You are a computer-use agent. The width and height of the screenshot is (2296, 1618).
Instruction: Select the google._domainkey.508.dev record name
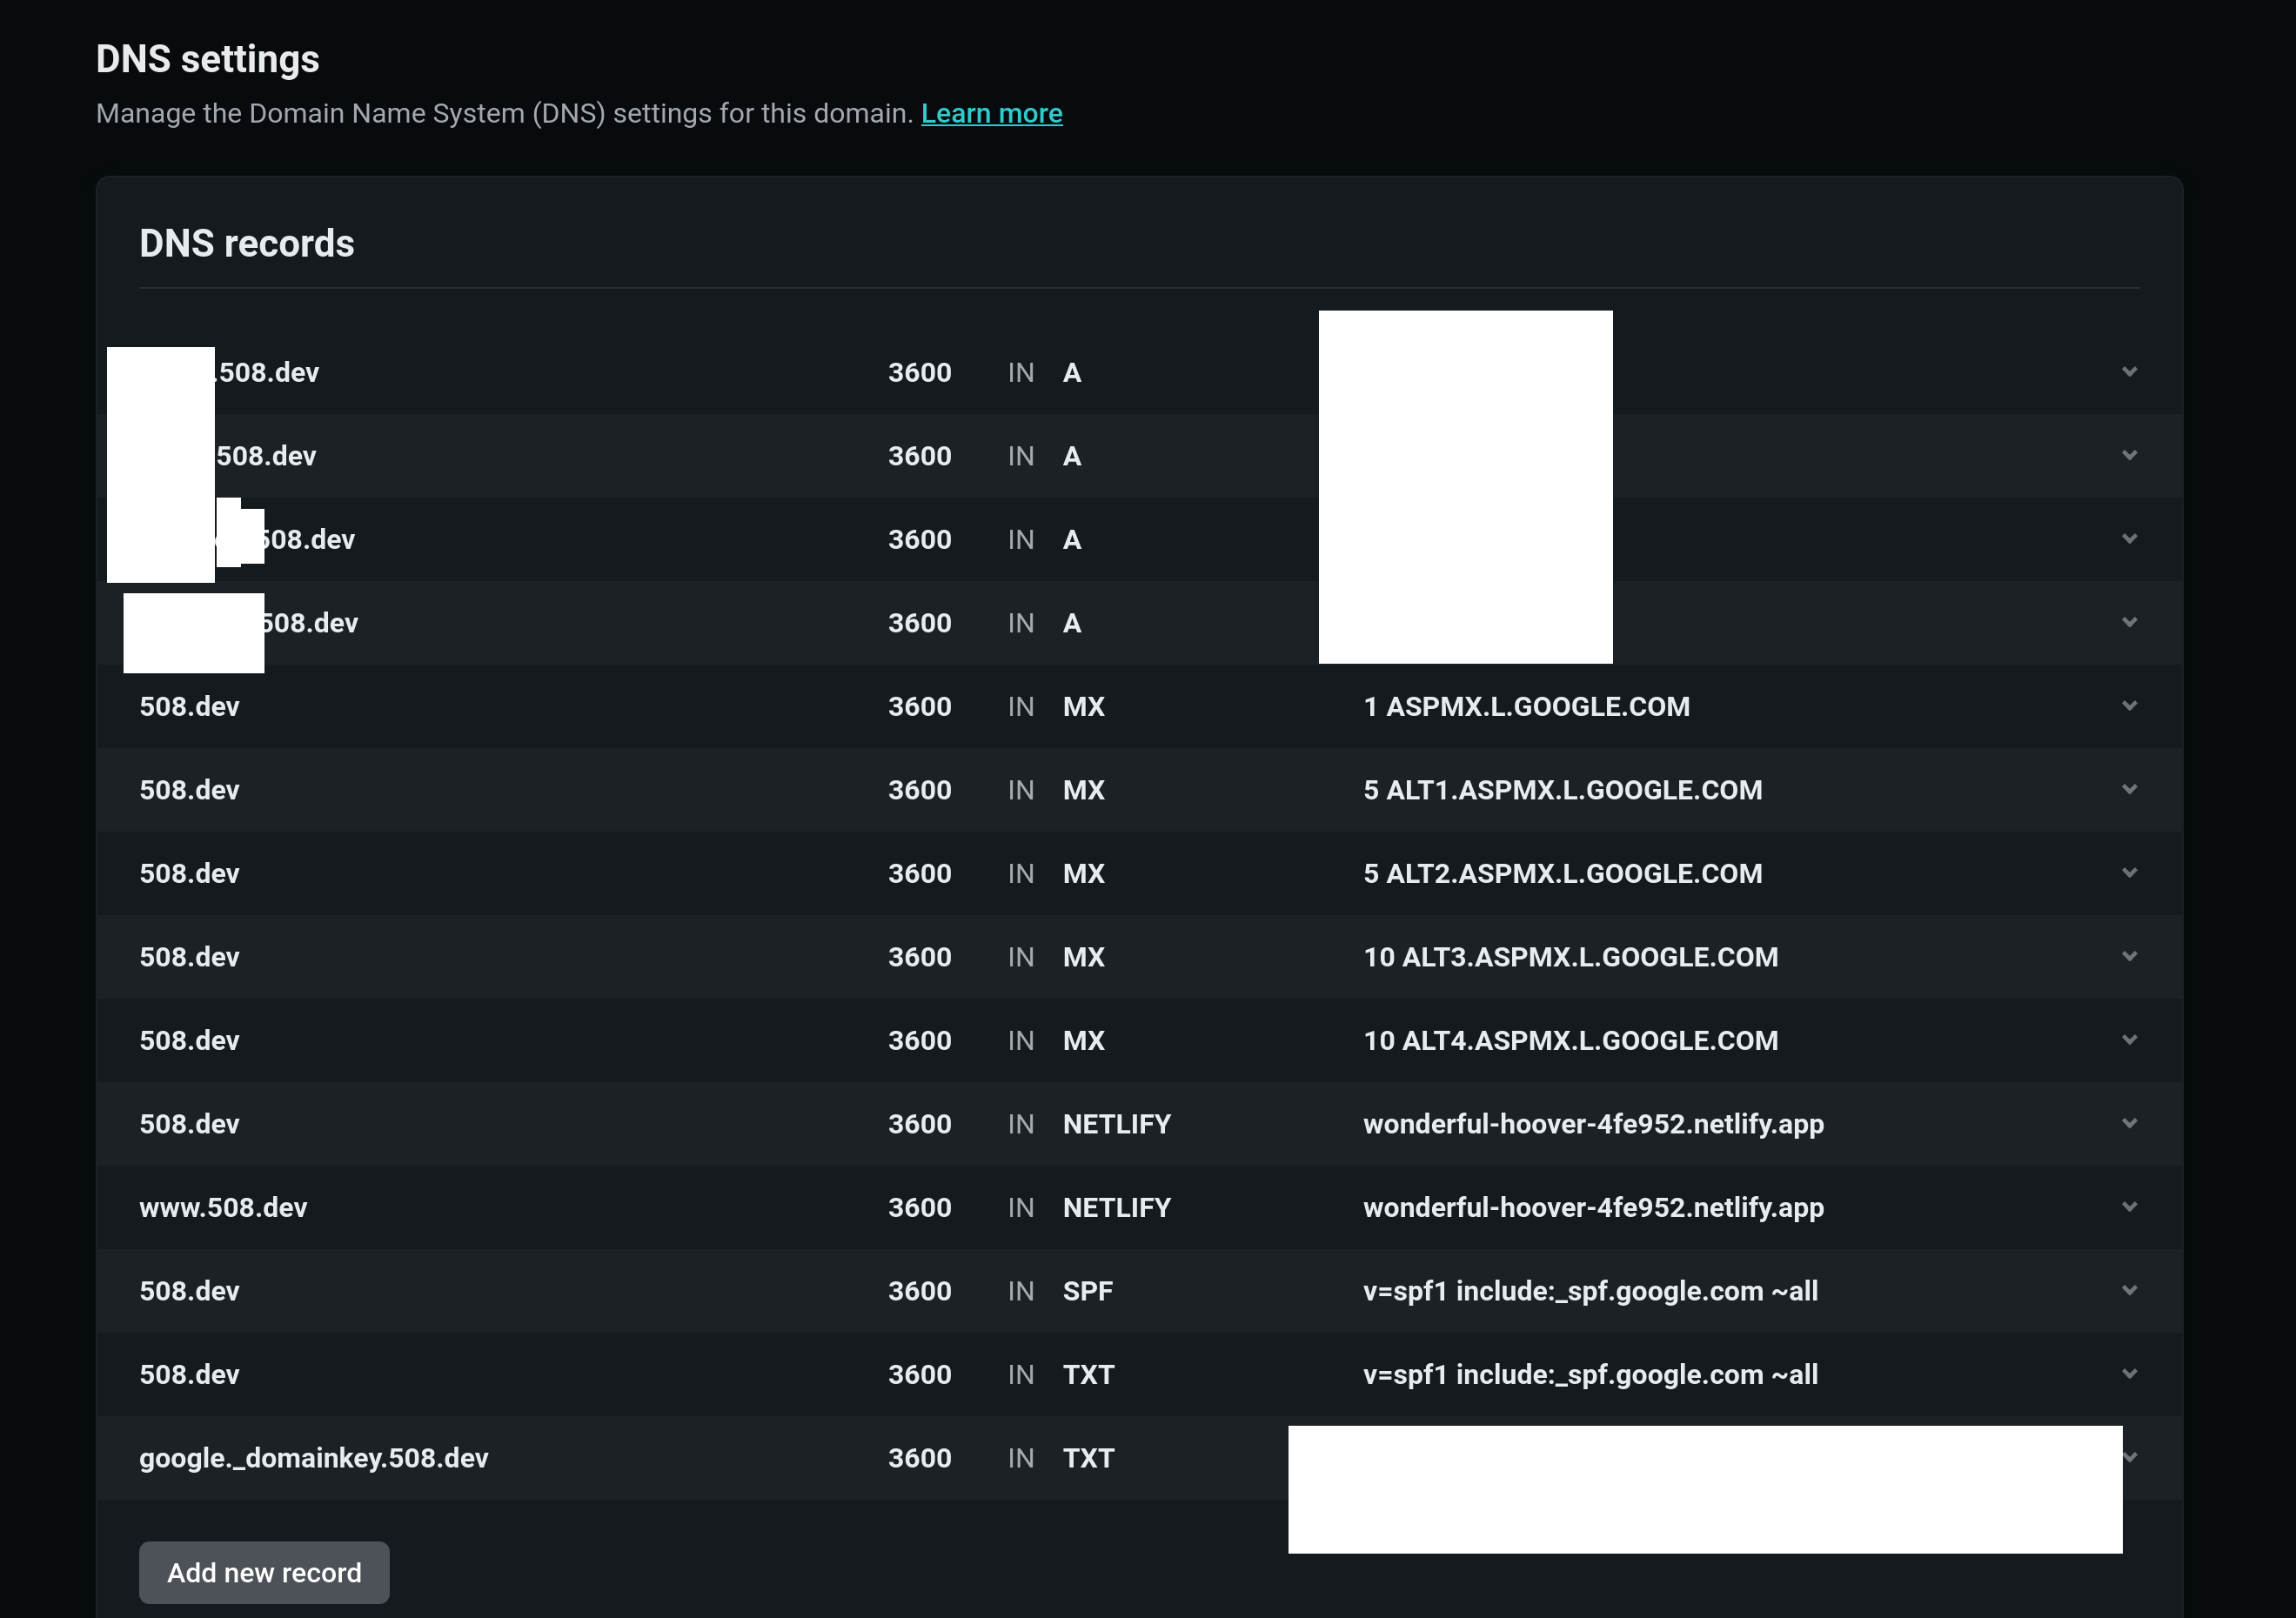coord(314,1458)
